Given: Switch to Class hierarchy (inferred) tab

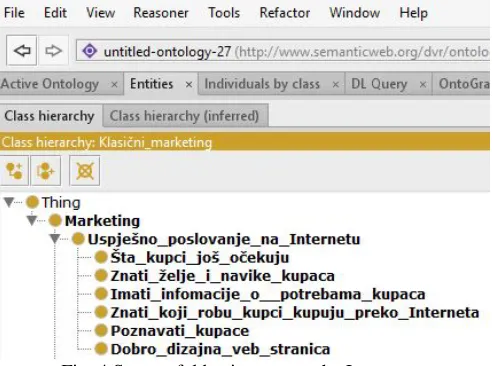Looking at the screenshot, I should coord(185,116).
